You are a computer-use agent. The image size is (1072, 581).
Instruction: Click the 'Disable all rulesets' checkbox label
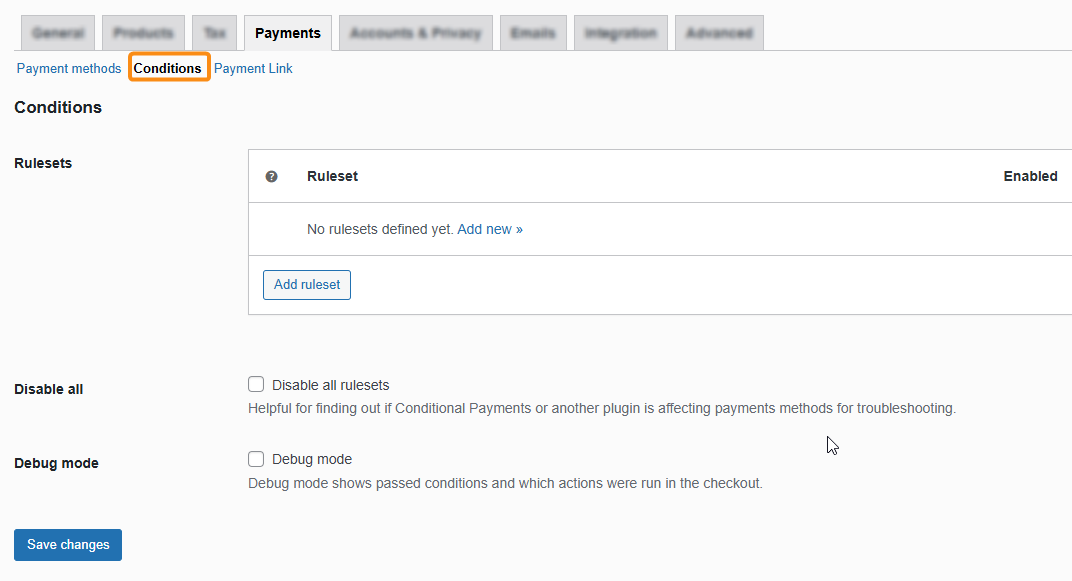(x=330, y=385)
